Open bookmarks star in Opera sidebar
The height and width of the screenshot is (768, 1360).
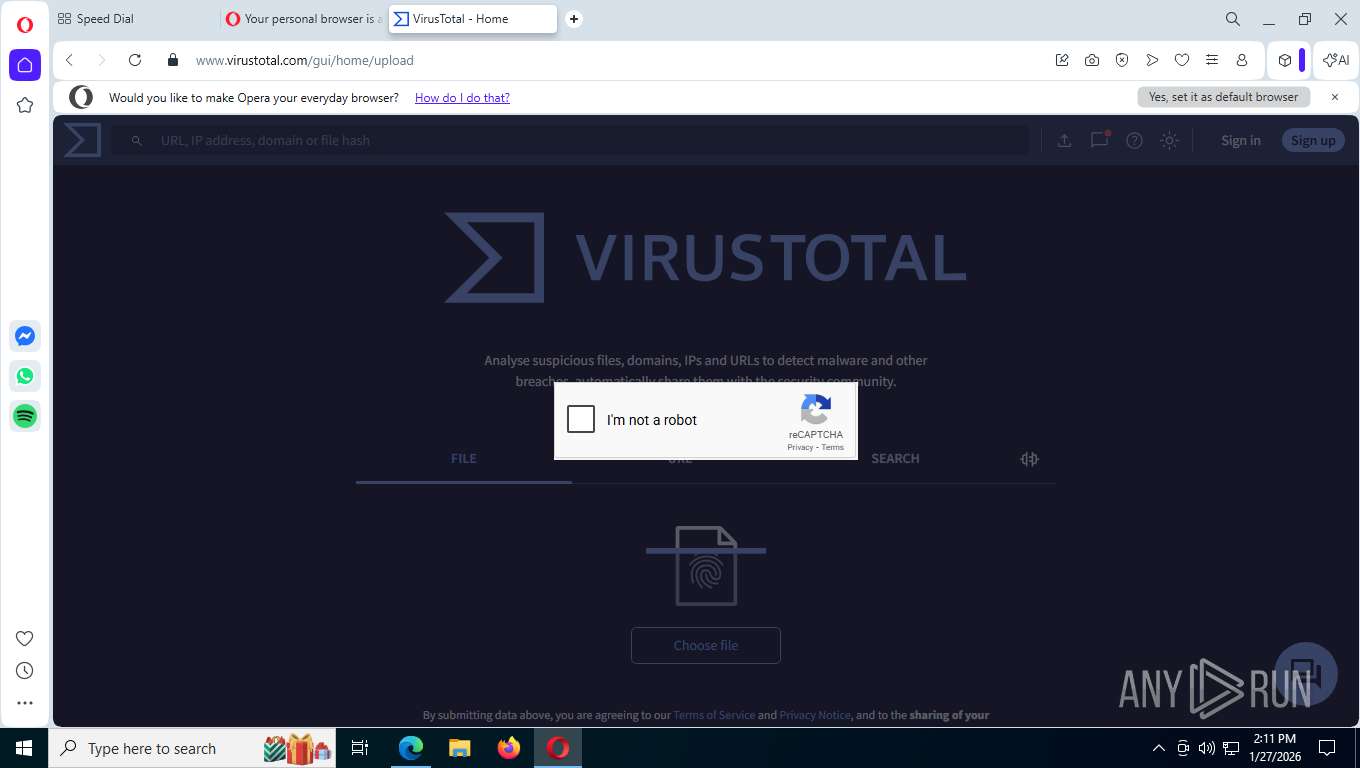pyautogui.click(x=25, y=105)
